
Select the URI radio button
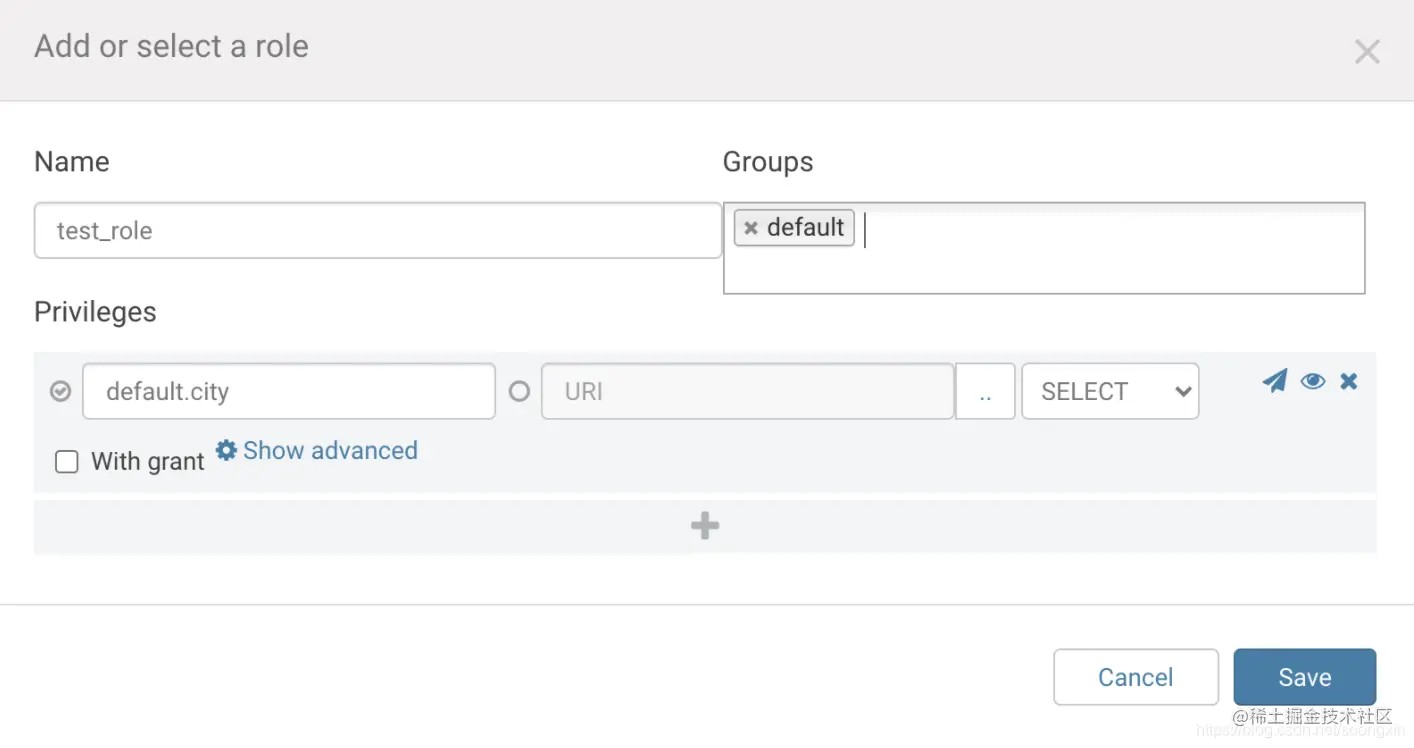pyautogui.click(x=519, y=391)
